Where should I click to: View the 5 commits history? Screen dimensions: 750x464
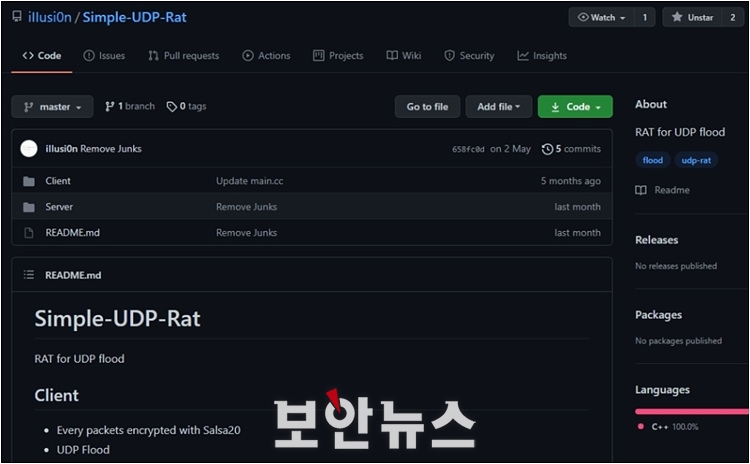point(571,149)
